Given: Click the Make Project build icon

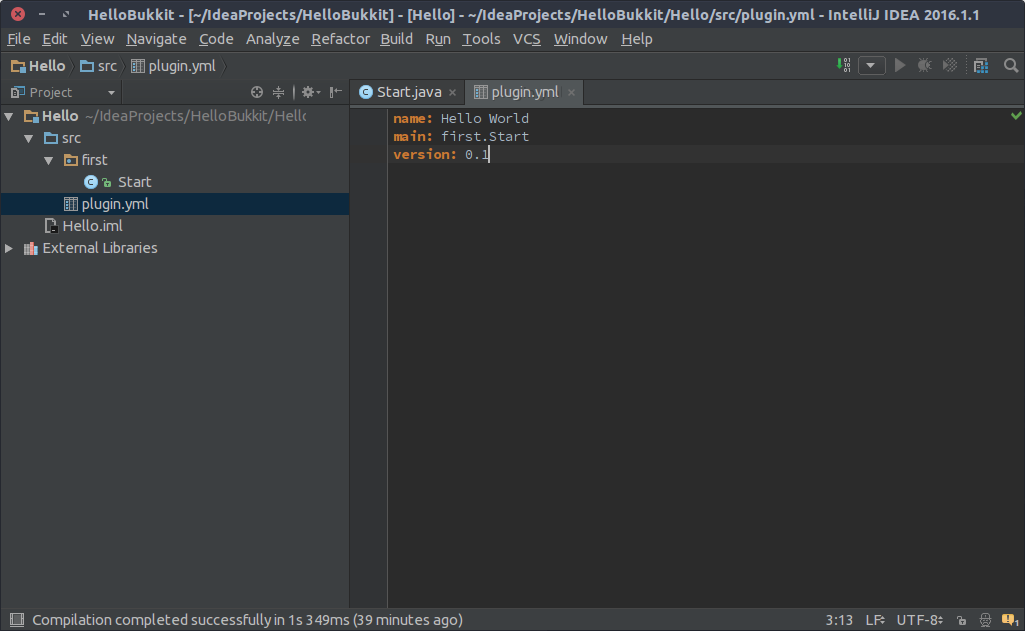Looking at the screenshot, I should [x=845, y=65].
